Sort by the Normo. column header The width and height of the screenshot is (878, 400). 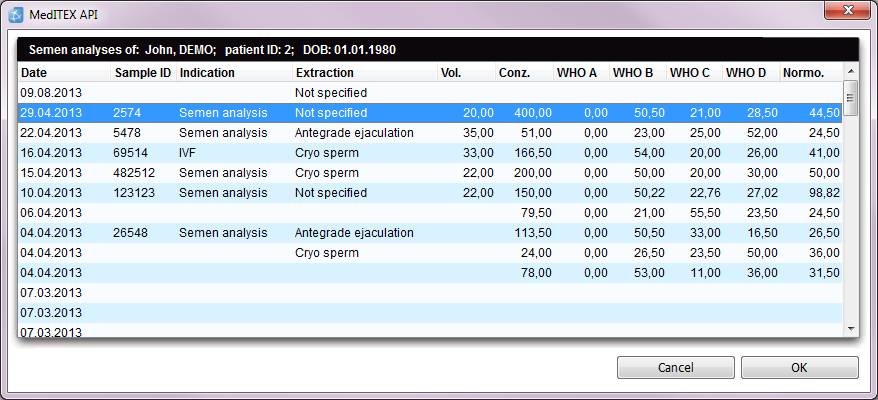(x=811, y=73)
